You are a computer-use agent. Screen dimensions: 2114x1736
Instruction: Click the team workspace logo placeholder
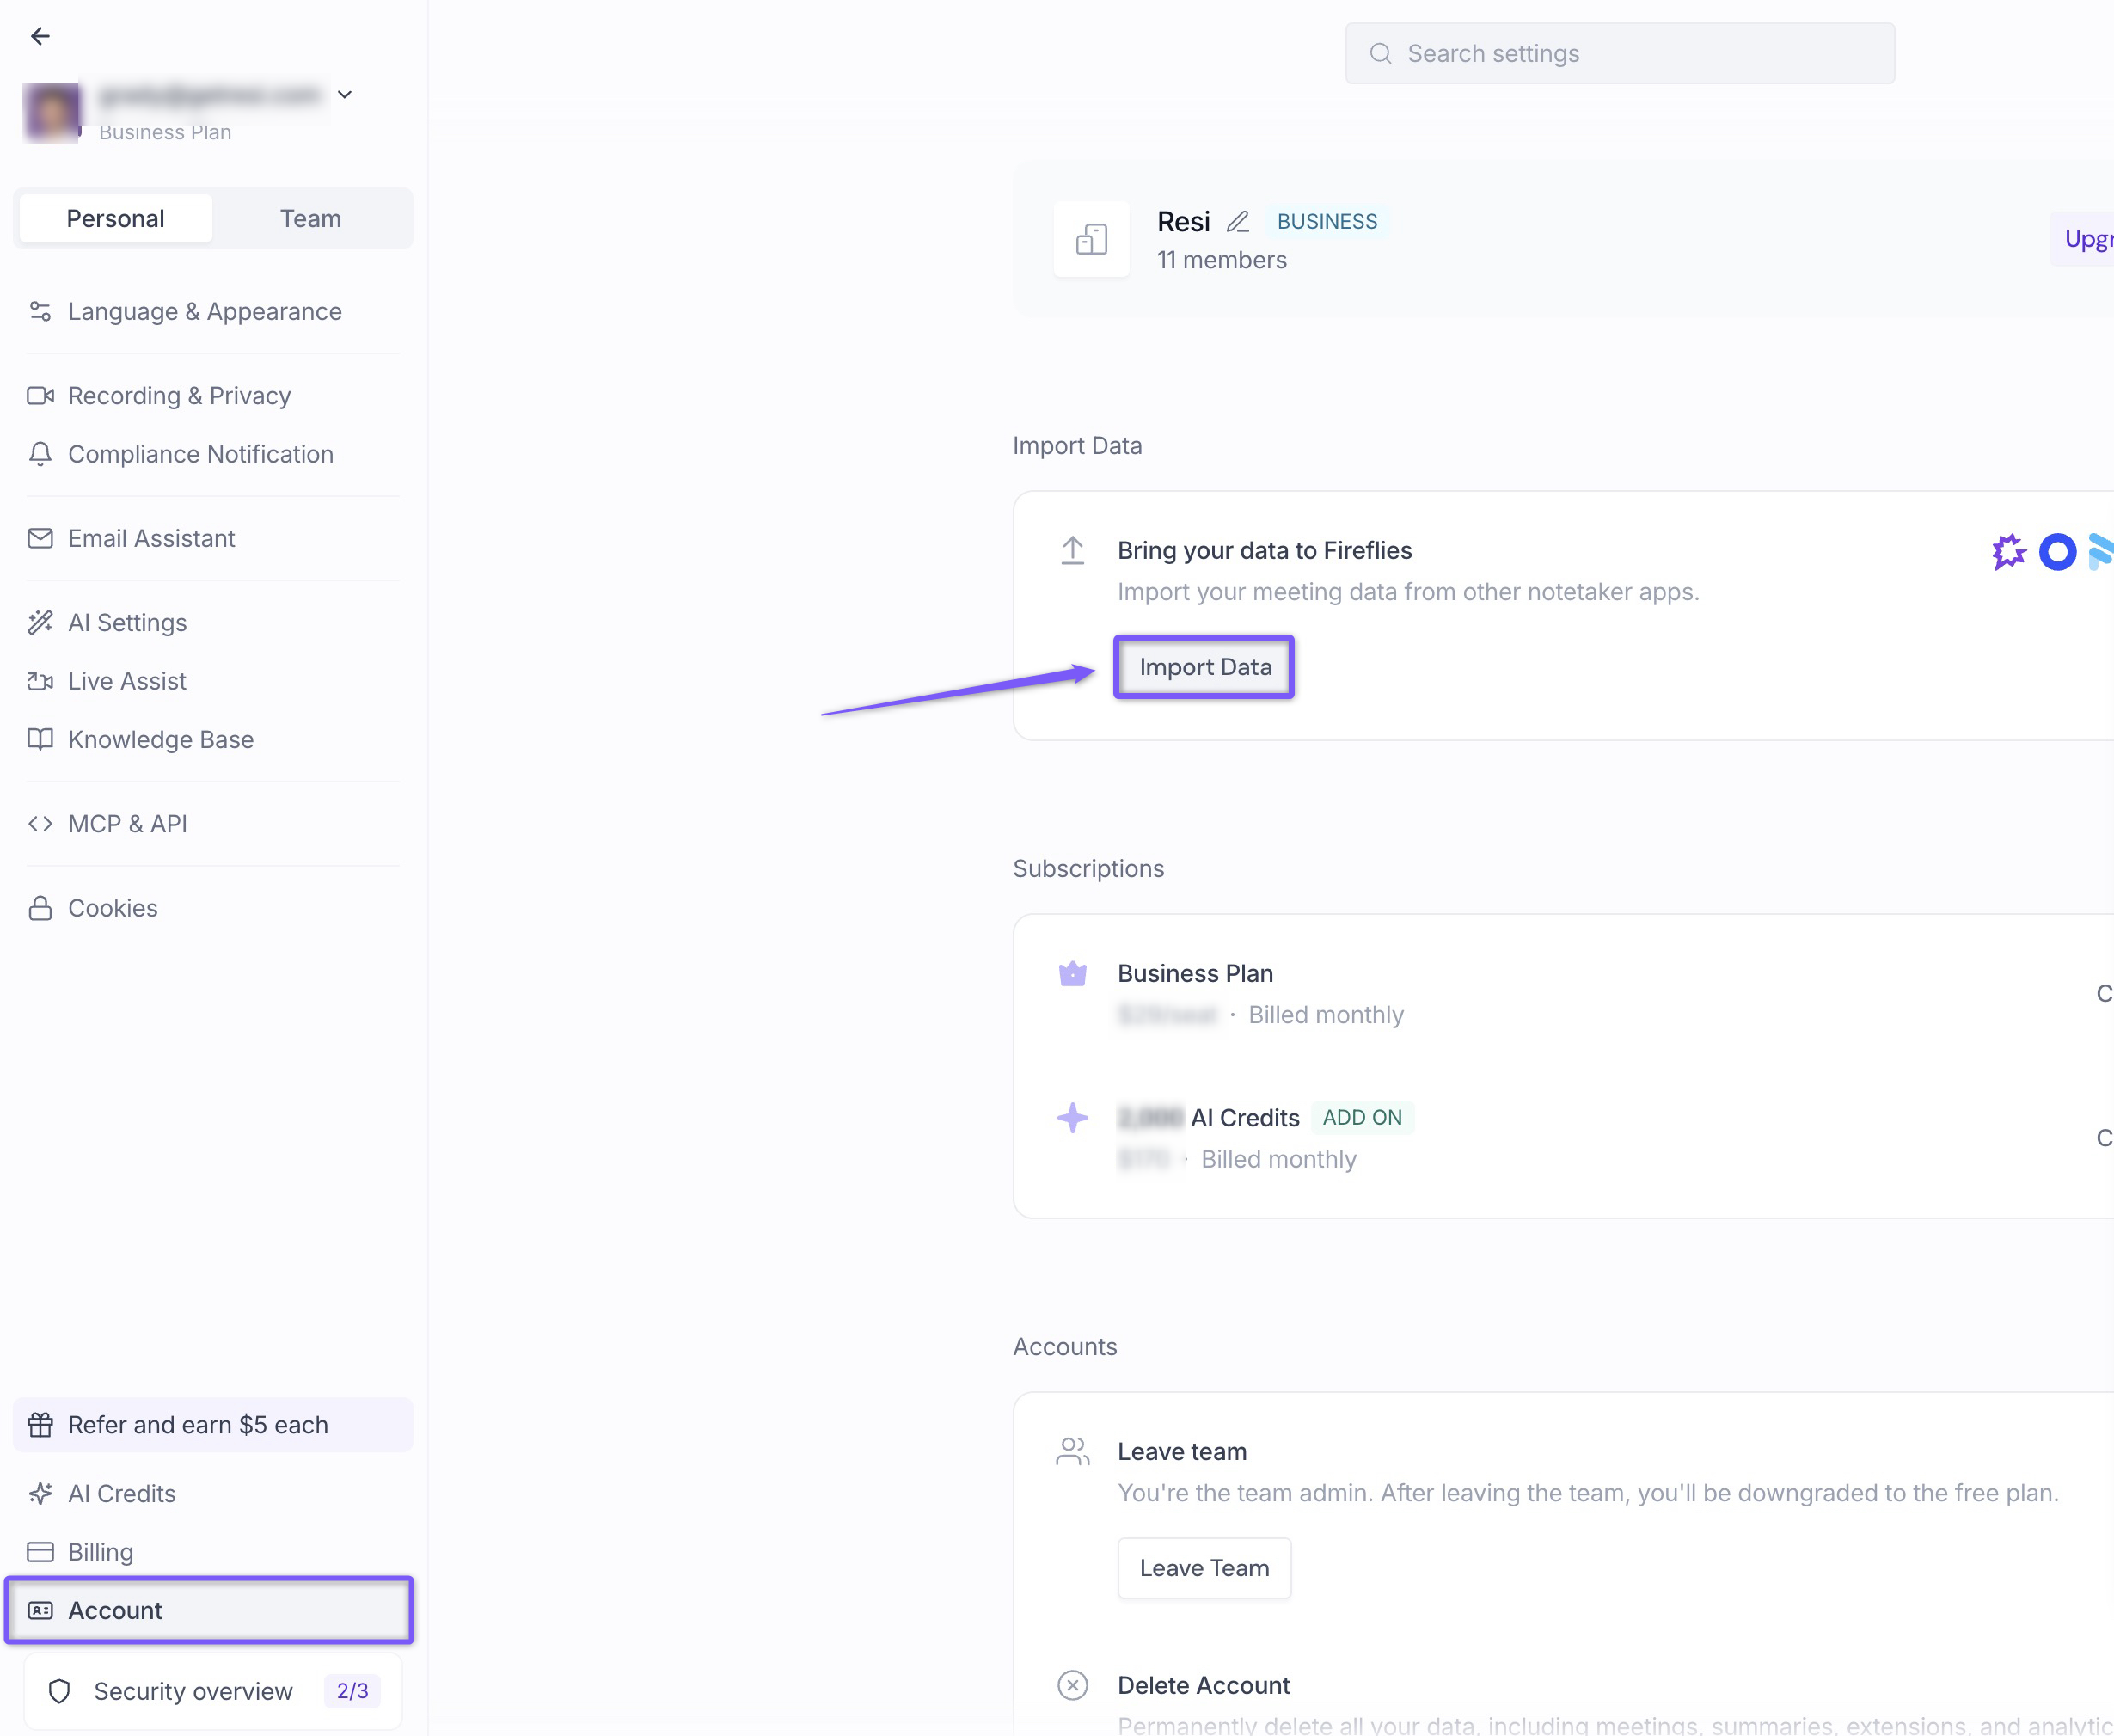(x=1091, y=239)
